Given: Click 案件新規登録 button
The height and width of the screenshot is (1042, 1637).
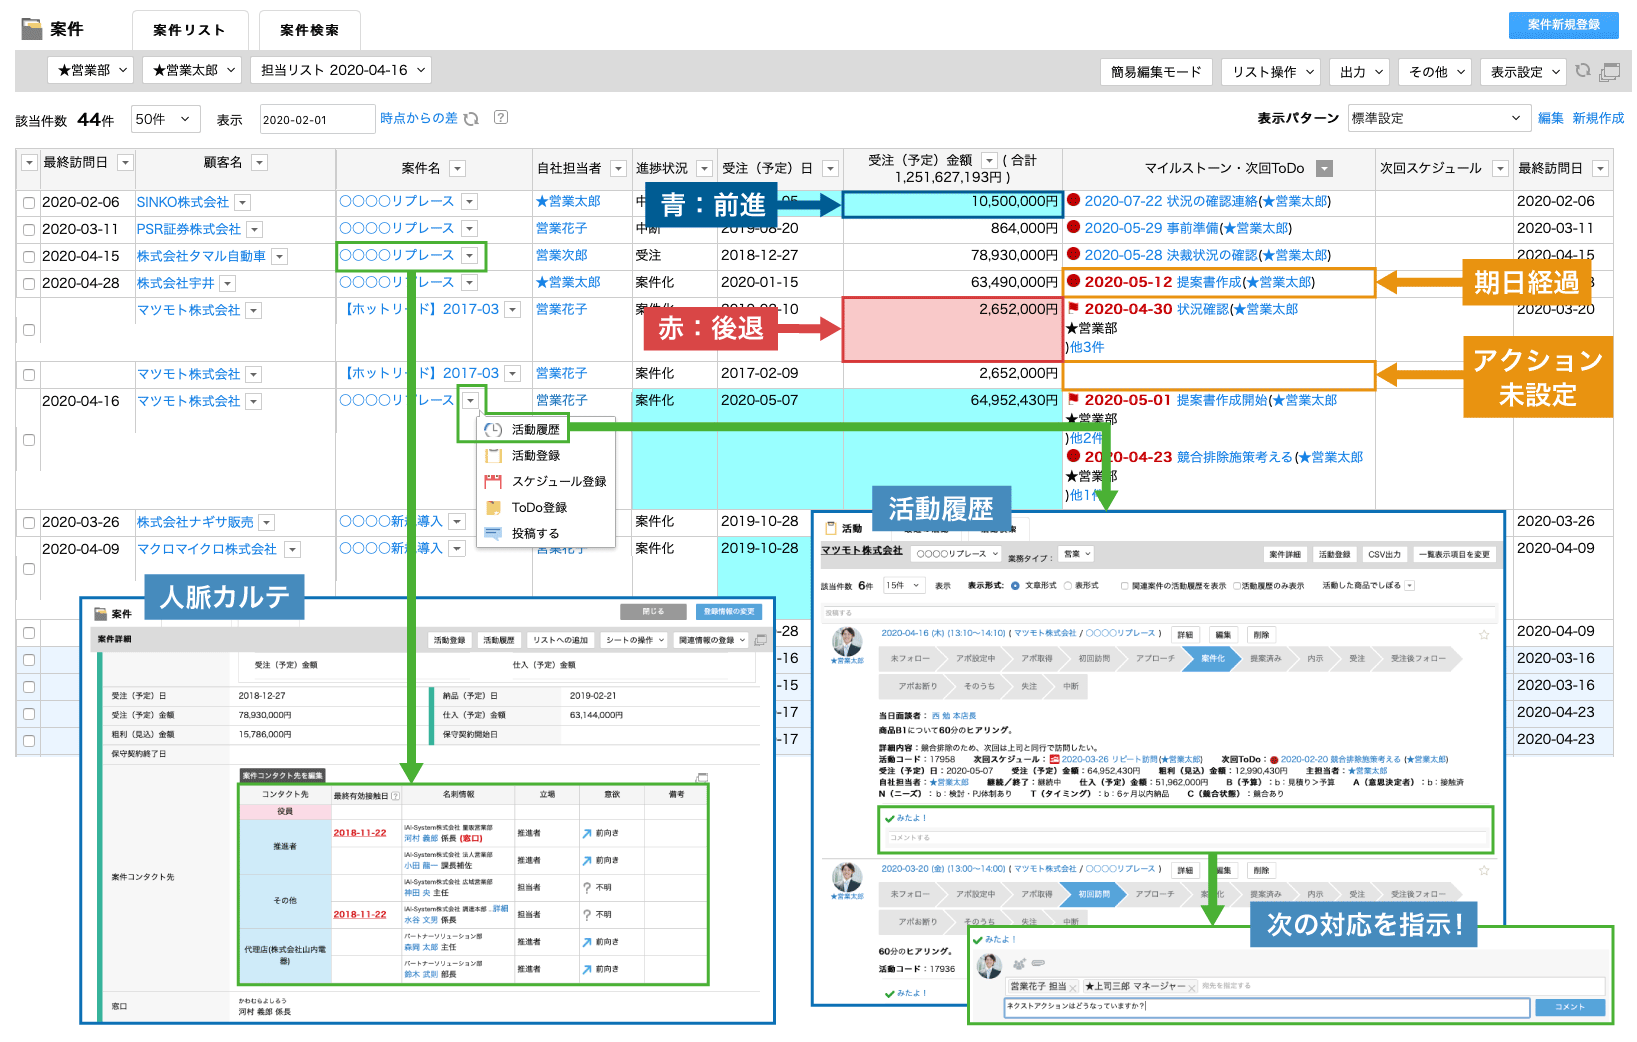Looking at the screenshot, I should [1563, 25].
